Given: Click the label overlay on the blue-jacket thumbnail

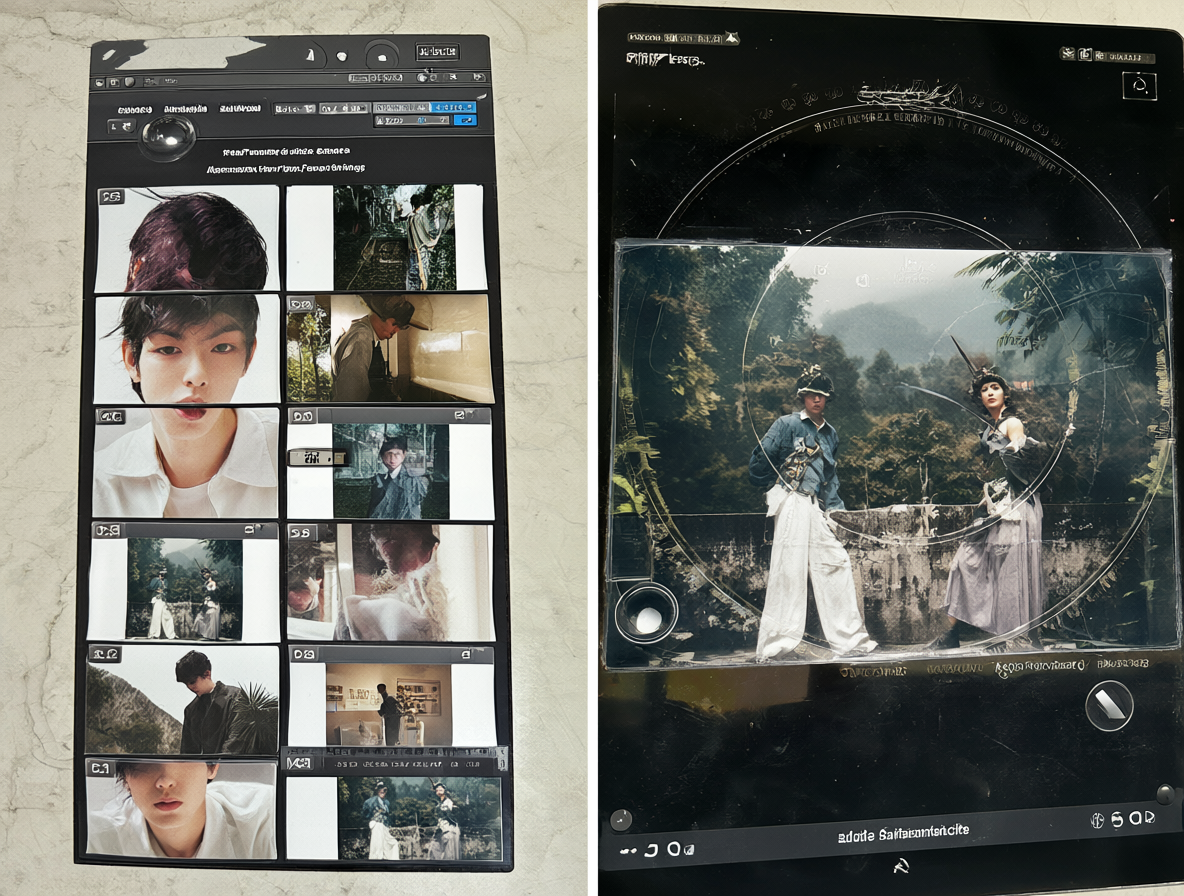Looking at the screenshot, I should pos(317,457).
